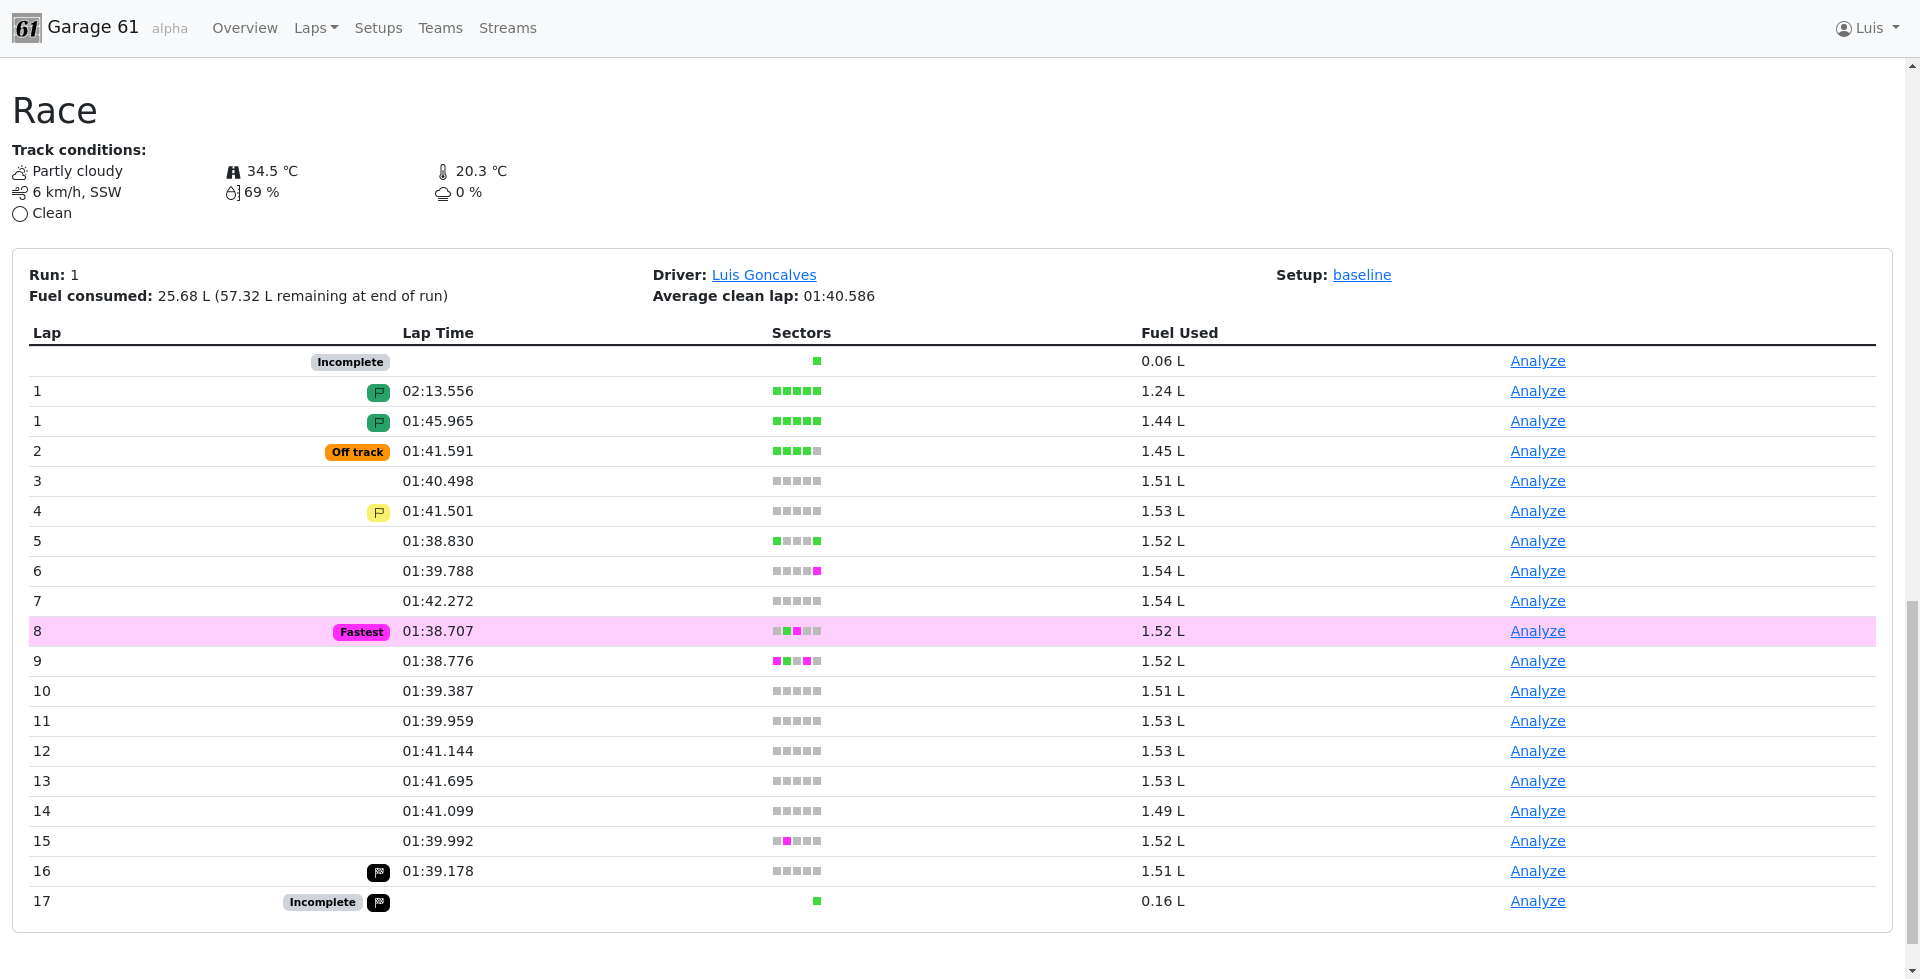Open the Setups page
The height and width of the screenshot is (979, 1920).
pyautogui.click(x=378, y=28)
